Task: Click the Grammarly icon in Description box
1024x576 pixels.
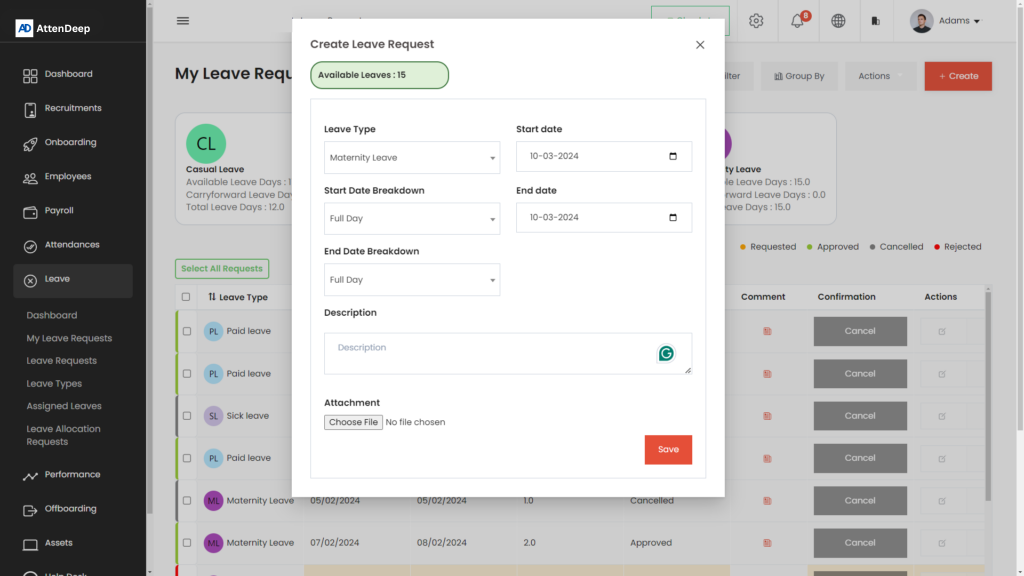Action: 666,353
